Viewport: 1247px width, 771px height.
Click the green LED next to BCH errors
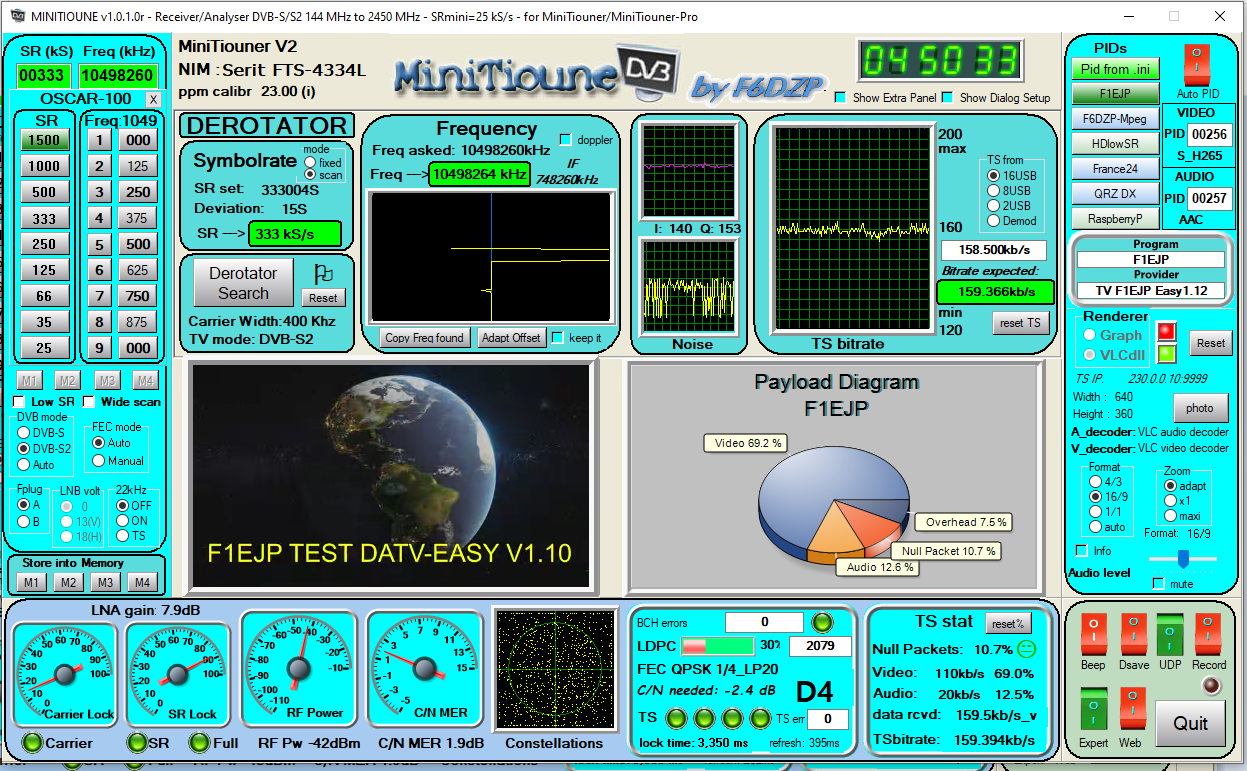(821, 622)
